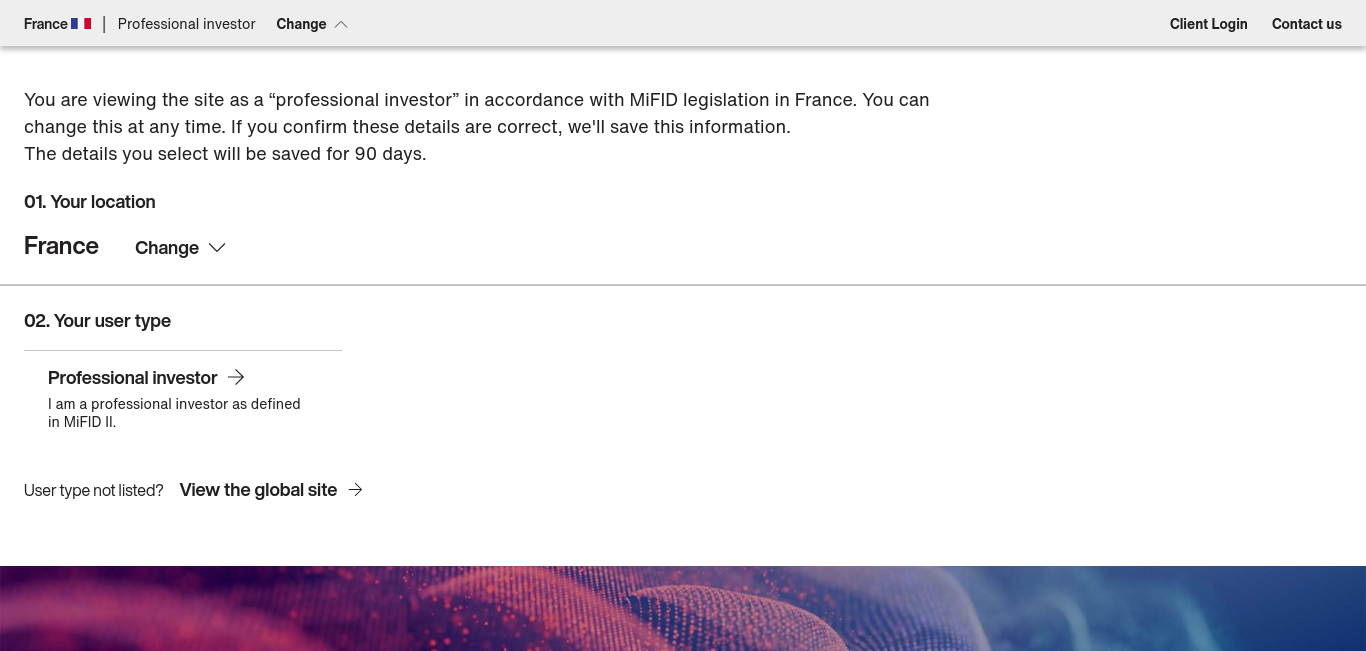This screenshot has height=651, width=1366.
Task: Open Client Login
Action: pyautogui.click(x=1209, y=24)
